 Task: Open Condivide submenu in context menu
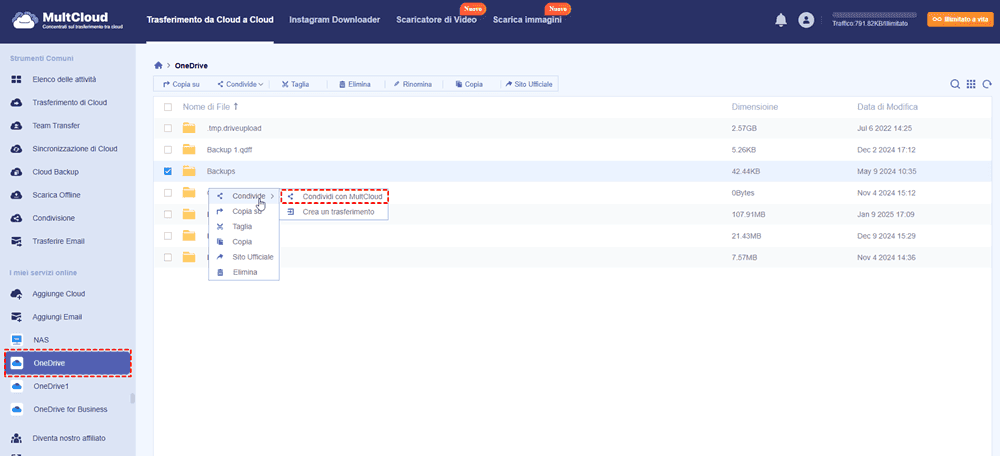244,196
